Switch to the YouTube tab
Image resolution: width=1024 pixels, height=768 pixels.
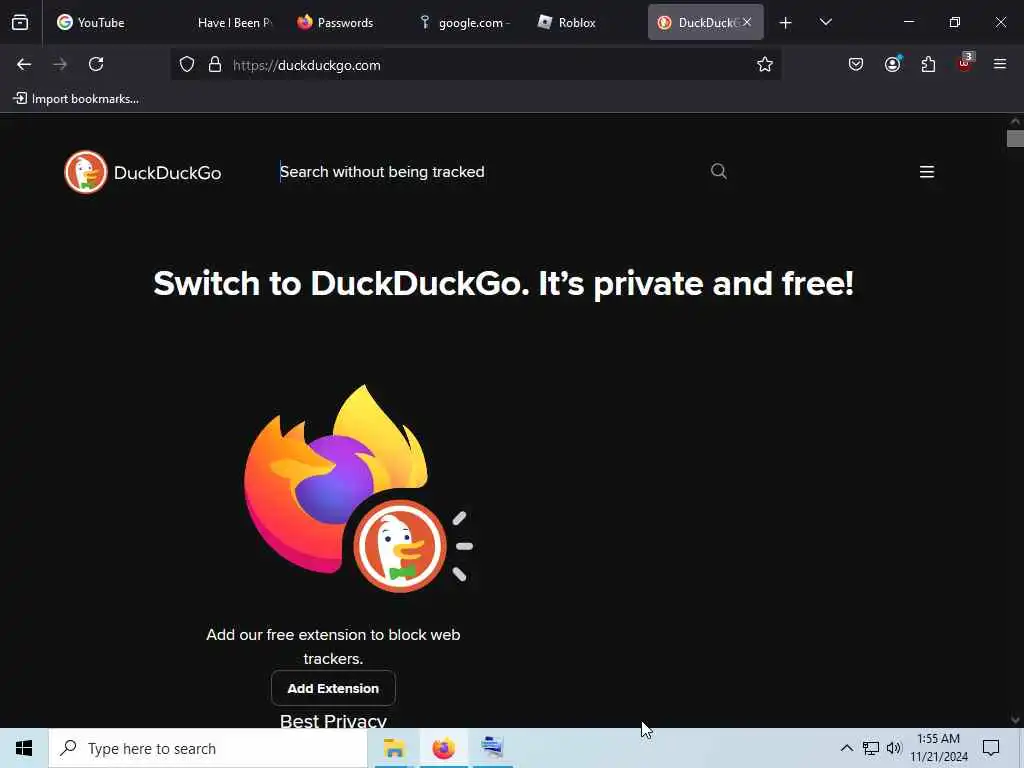pyautogui.click(x=102, y=22)
